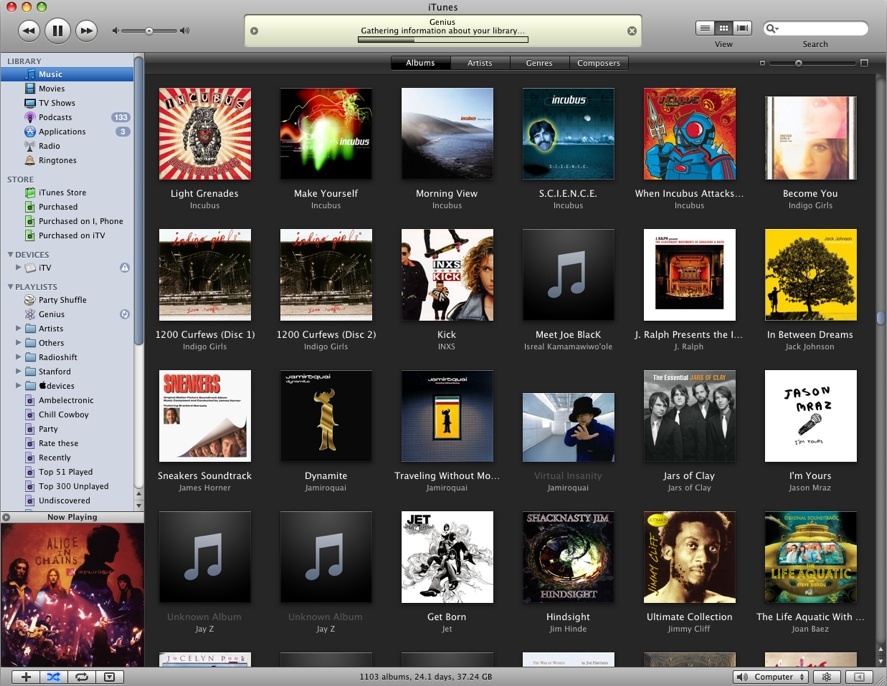Open Movies in the library
Image resolution: width=887 pixels, height=686 pixels.
coord(67,89)
